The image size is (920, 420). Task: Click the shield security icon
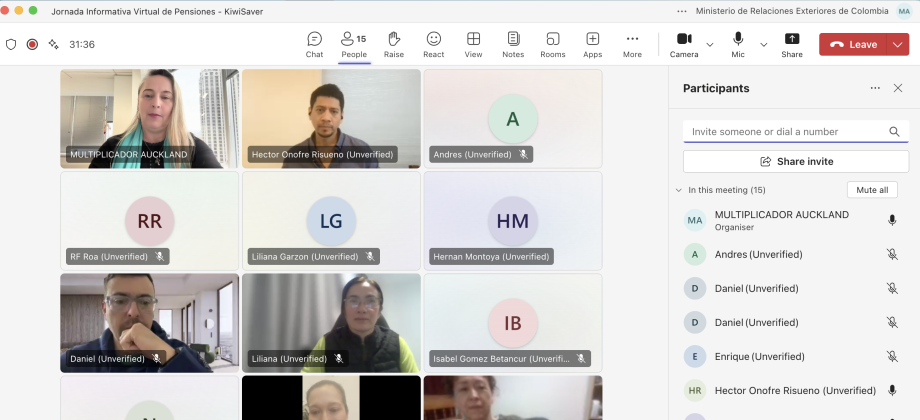pyautogui.click(x=11, y=45)
